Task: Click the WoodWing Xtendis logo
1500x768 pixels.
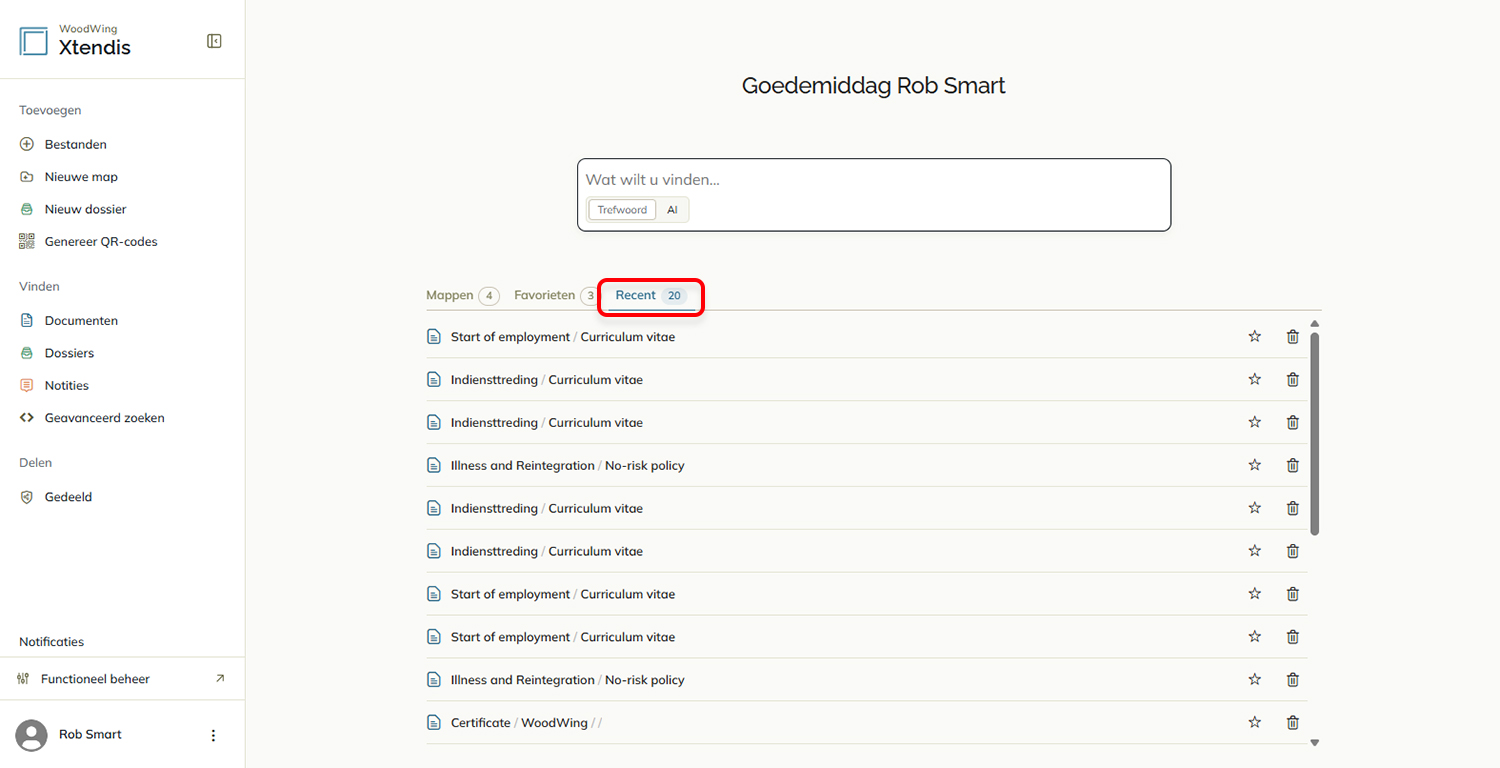Action: coord(75,41)
